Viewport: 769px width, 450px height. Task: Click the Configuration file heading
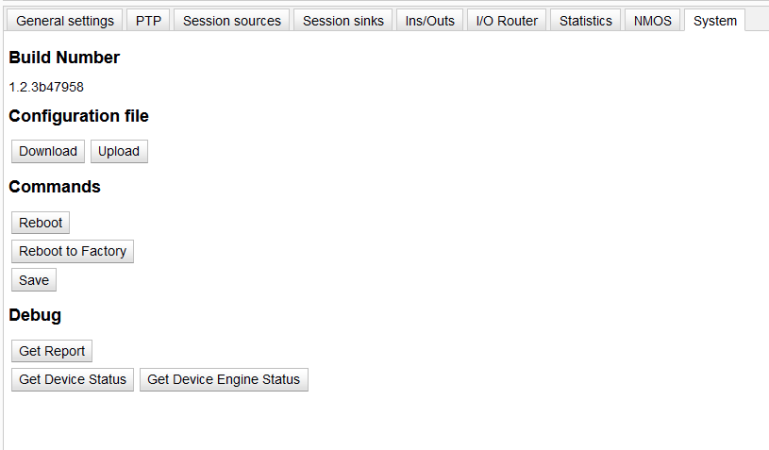click(x=79, y=116)
